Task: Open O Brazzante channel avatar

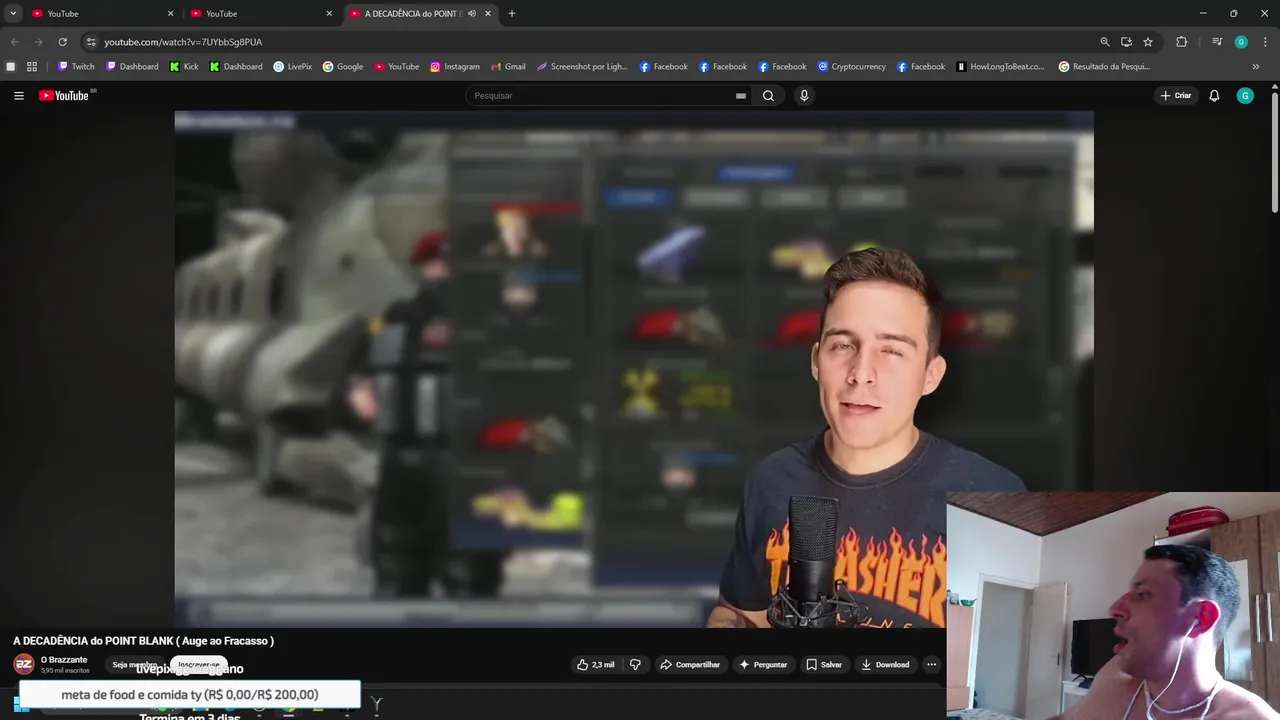Action: [24, 665]
